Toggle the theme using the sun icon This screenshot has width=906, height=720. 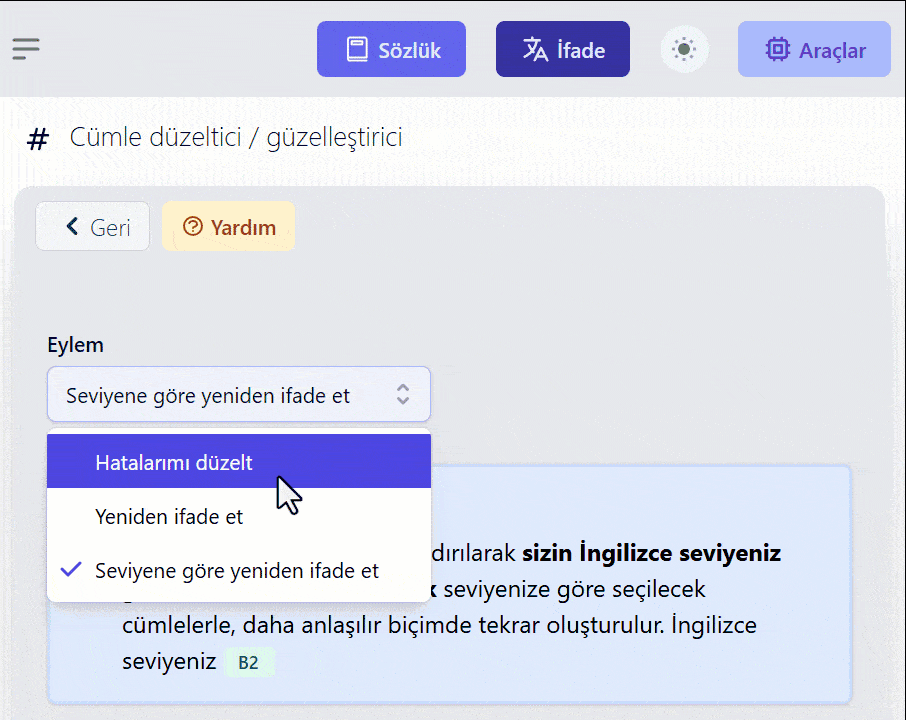tap(684, 48)
